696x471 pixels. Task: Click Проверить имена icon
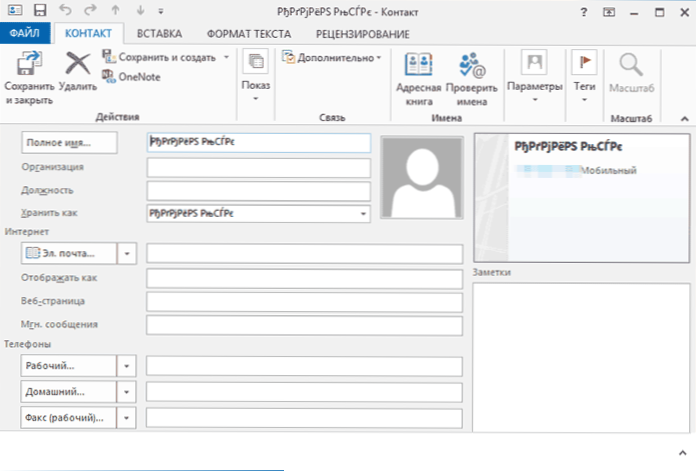(472, 65)
